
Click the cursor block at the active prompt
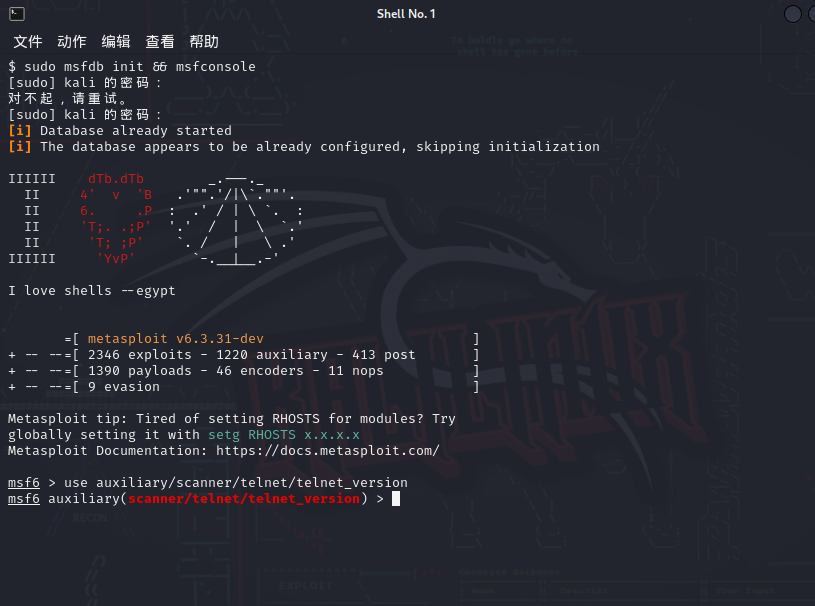(396, 499)
